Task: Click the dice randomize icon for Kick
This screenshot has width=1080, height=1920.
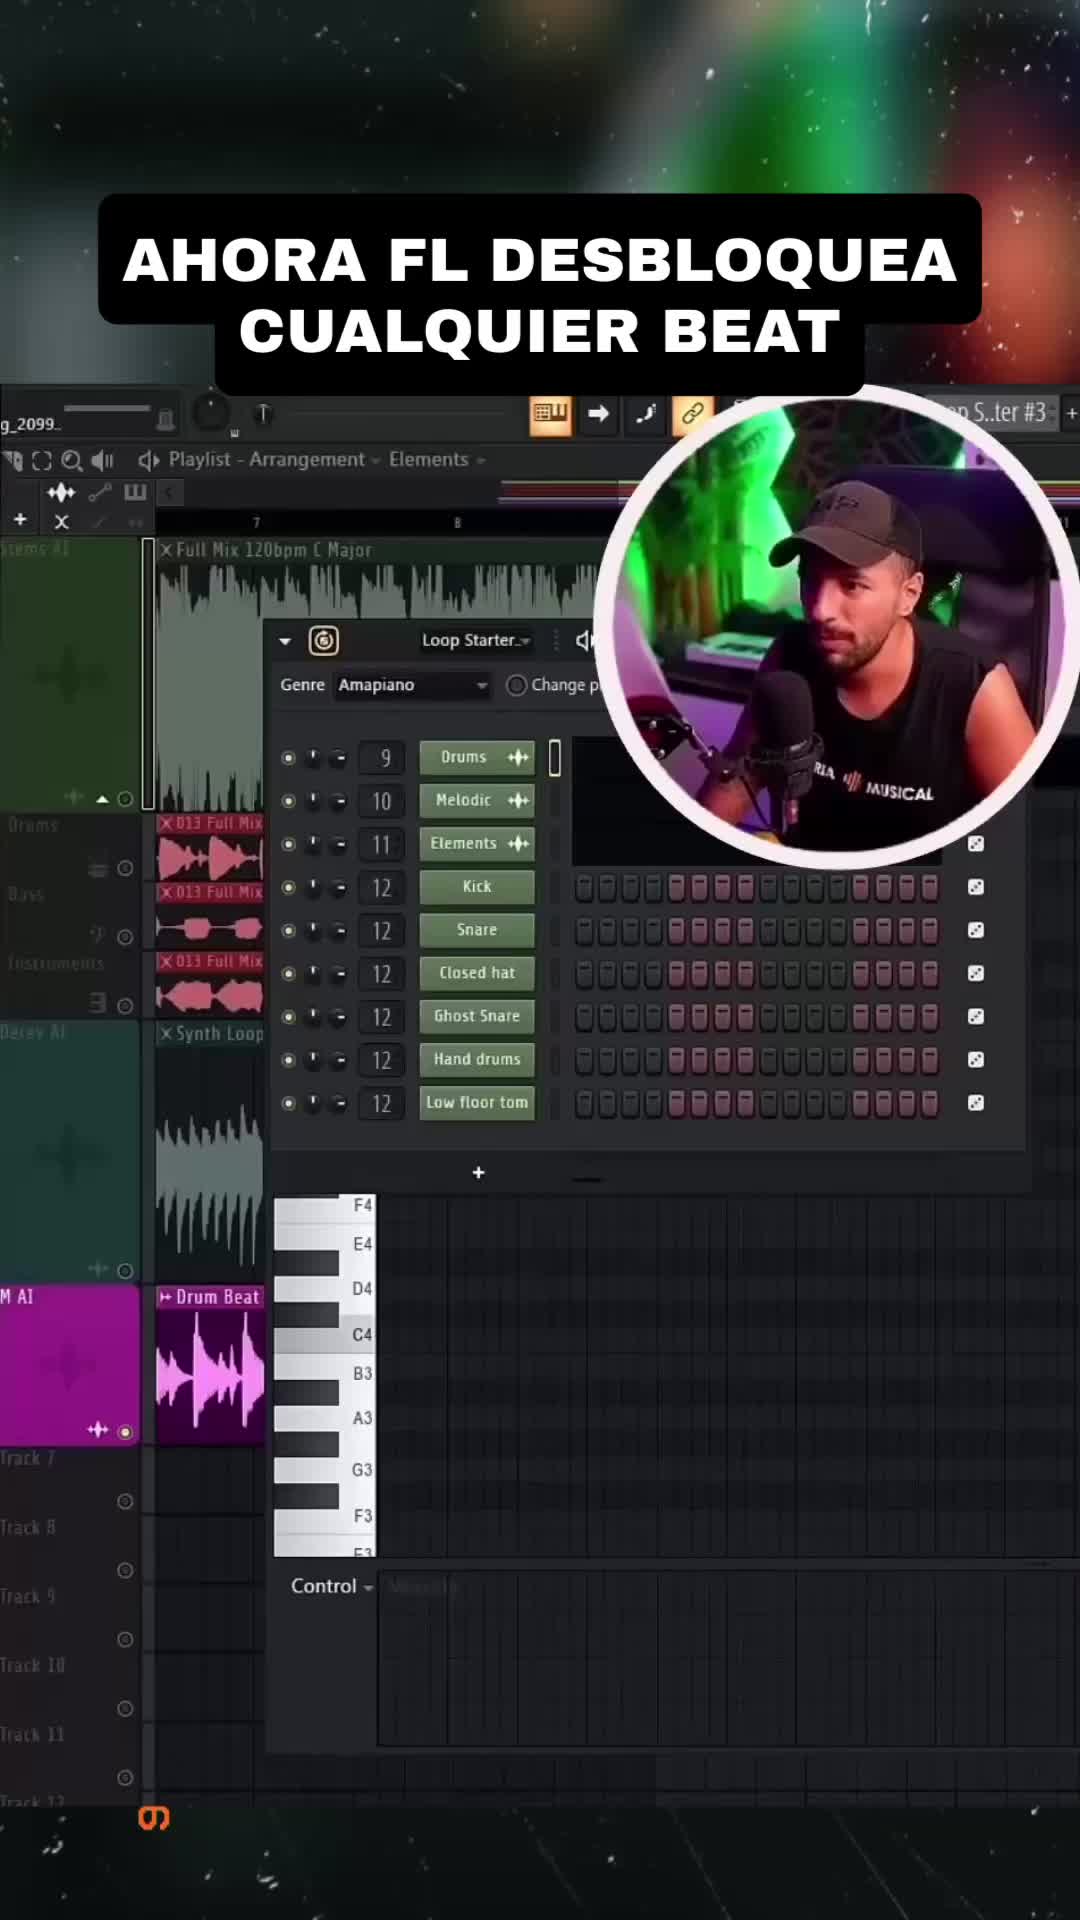Action: tap(976, 887)
